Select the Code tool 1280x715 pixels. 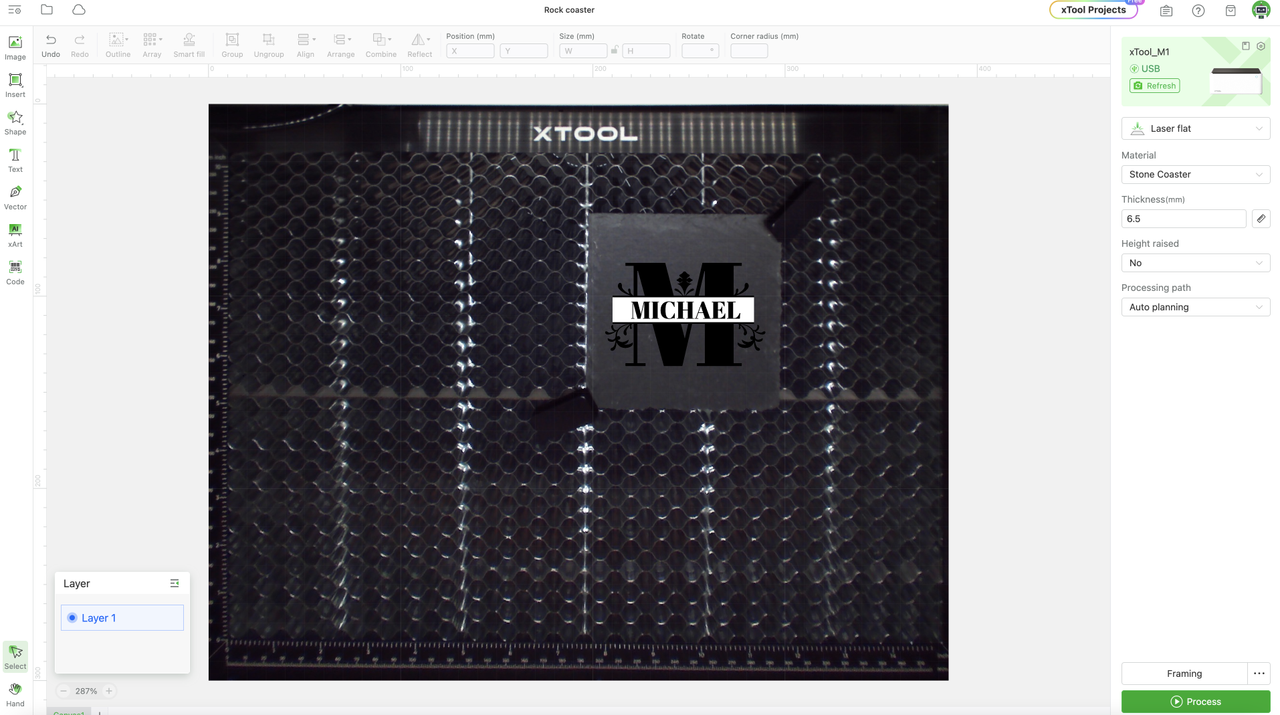point(15,273)
